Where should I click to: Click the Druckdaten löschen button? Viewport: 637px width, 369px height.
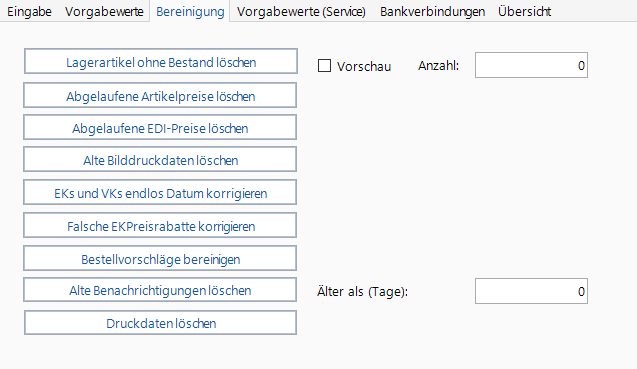160,323
